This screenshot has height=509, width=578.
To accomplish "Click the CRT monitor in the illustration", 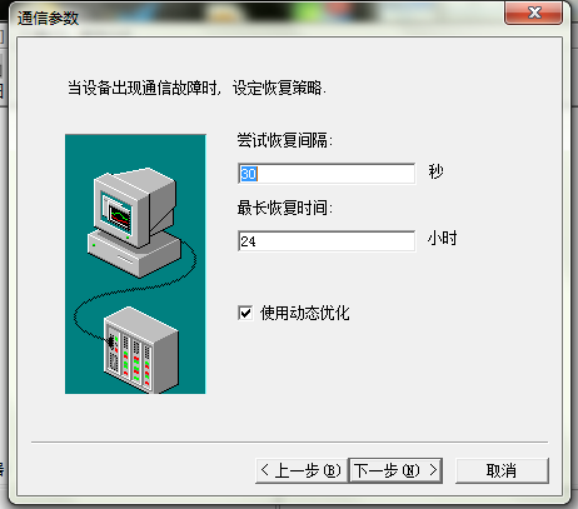I will coord(134,206).
